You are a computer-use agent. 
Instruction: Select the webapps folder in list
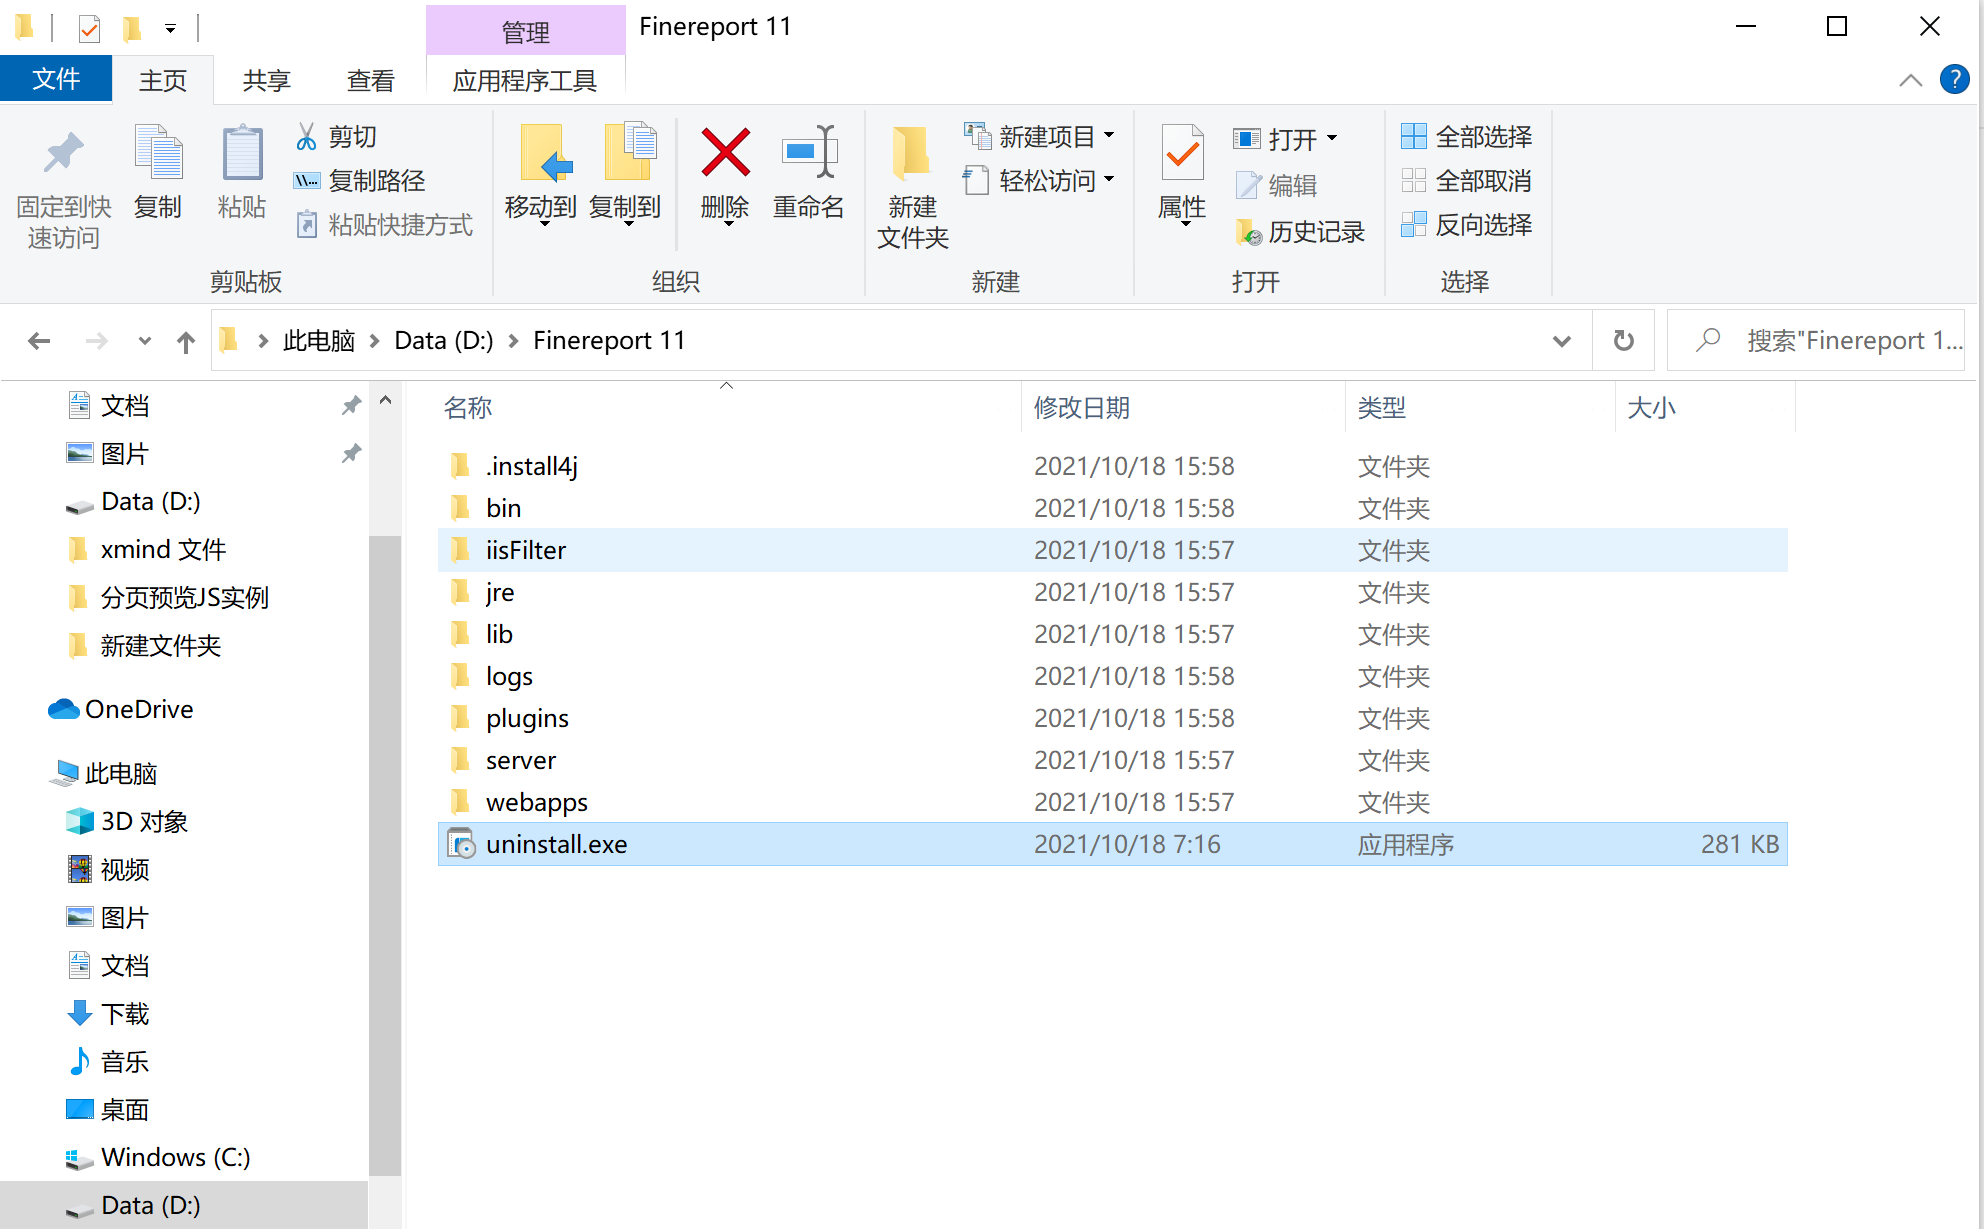(x=536, y=802)
